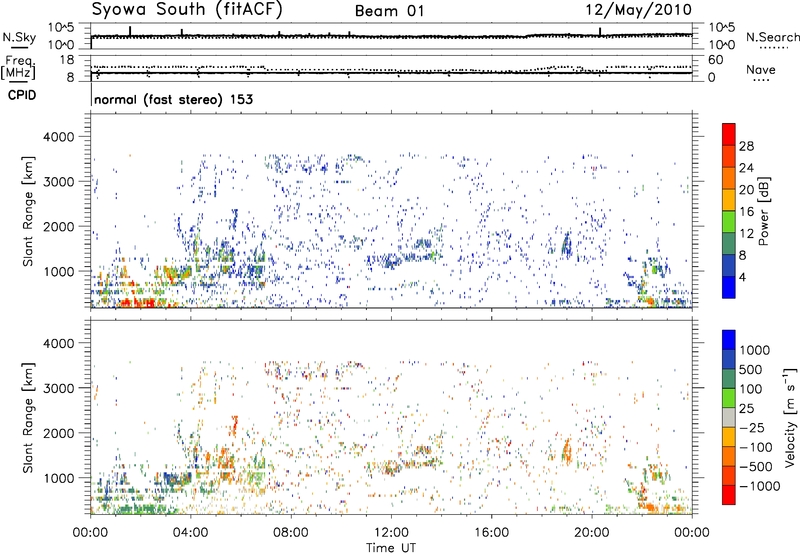Click the "N.Search" legend label
The height and width of the screenshot is (554, 800).
point(772,37)
